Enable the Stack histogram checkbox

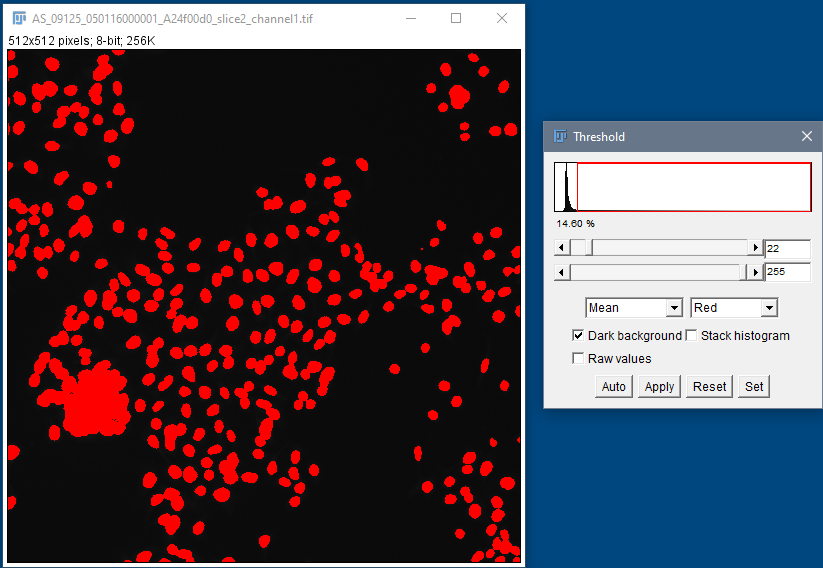click(691, 336)
